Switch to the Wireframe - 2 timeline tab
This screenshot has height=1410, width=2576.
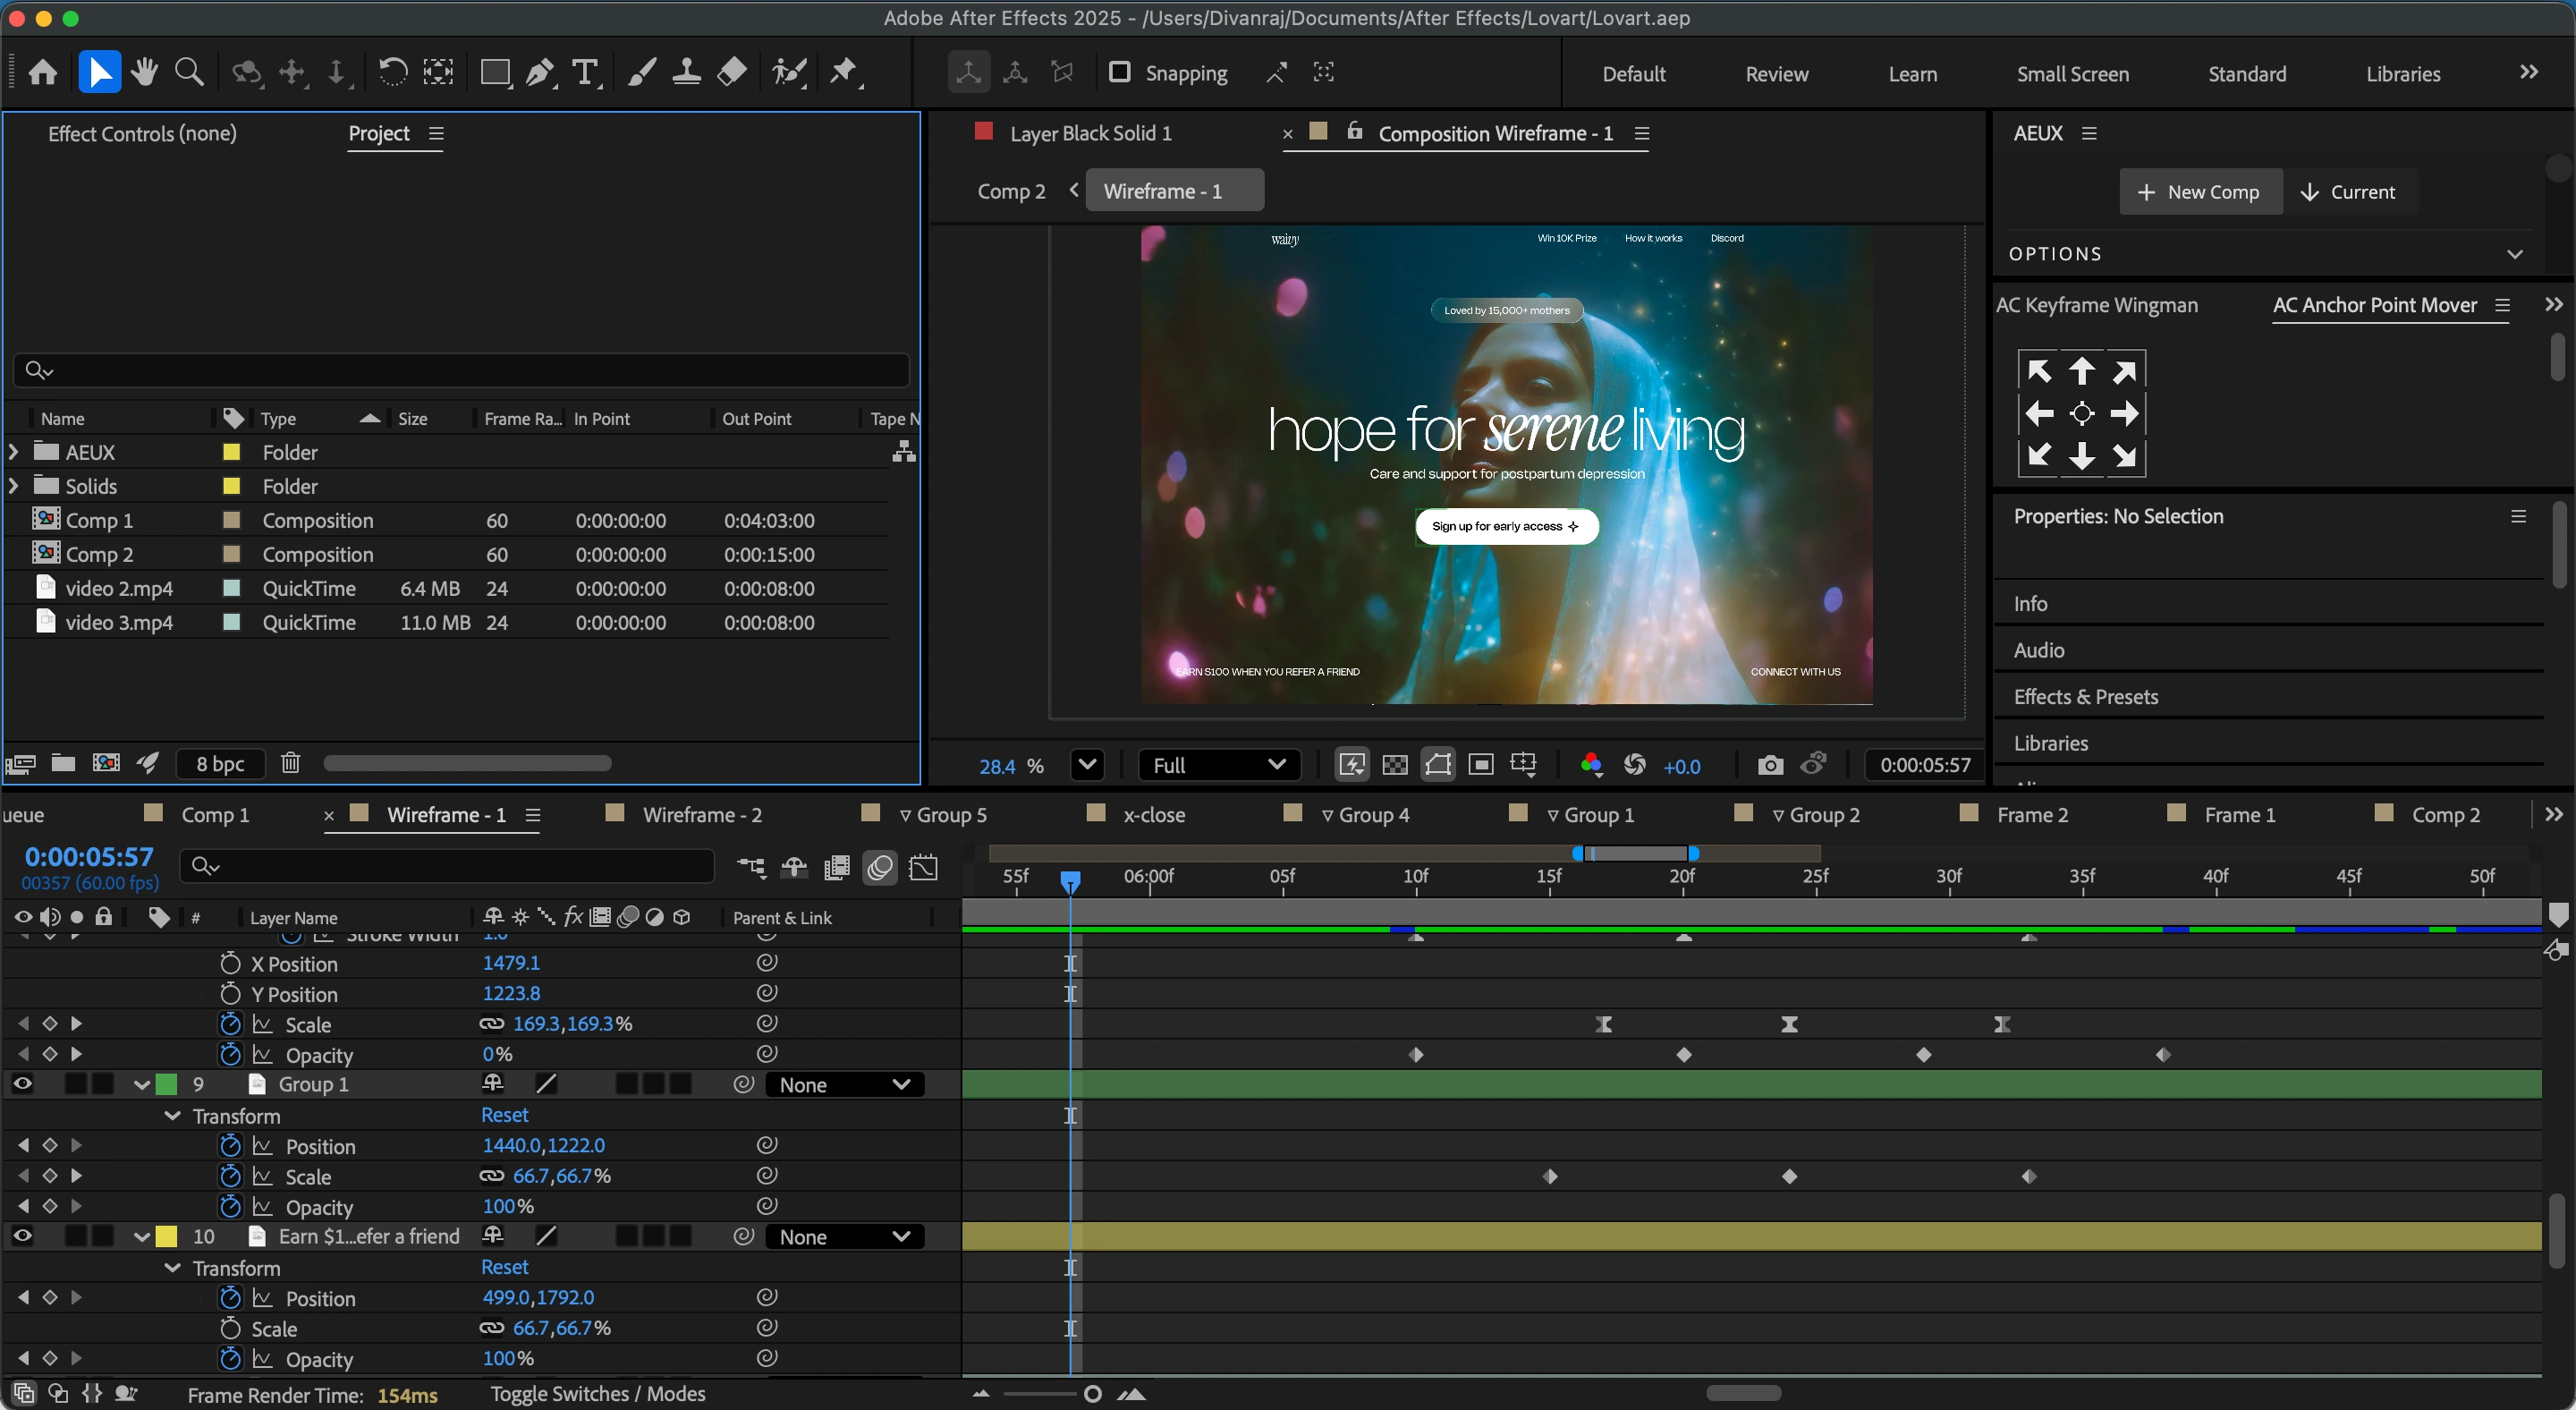click(701, 815)
